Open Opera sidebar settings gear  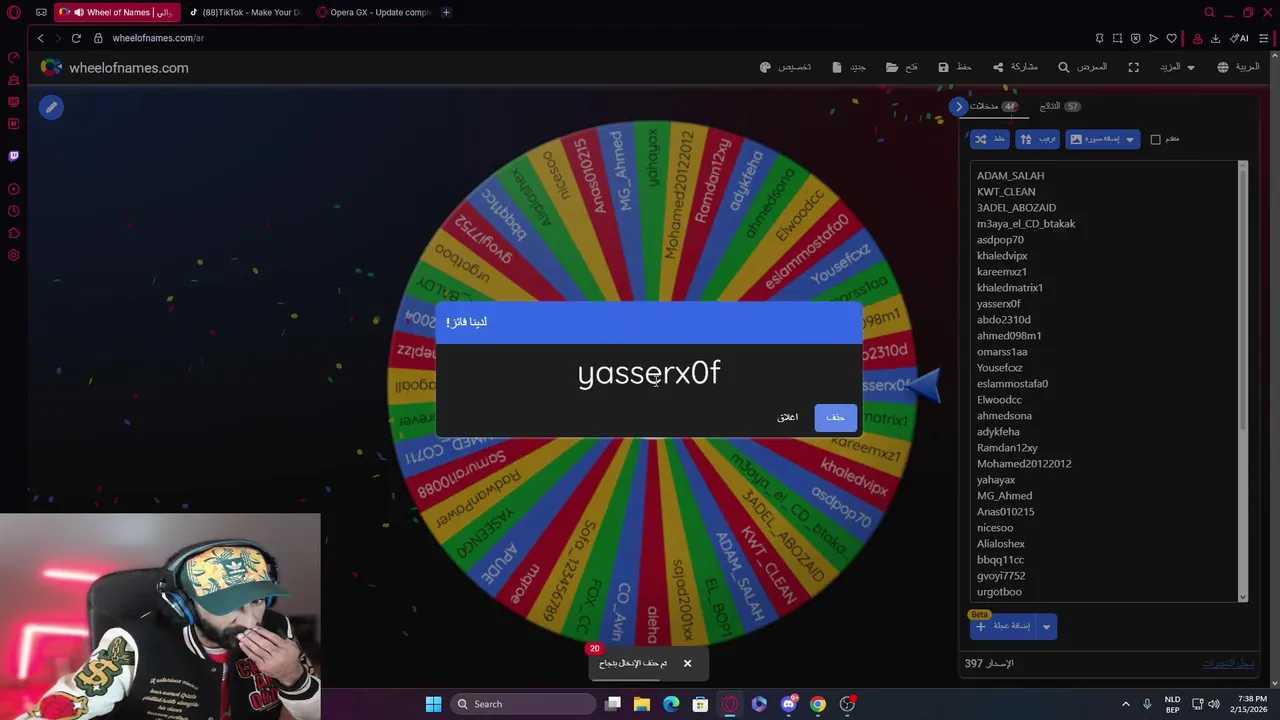[x=14, y=255]
